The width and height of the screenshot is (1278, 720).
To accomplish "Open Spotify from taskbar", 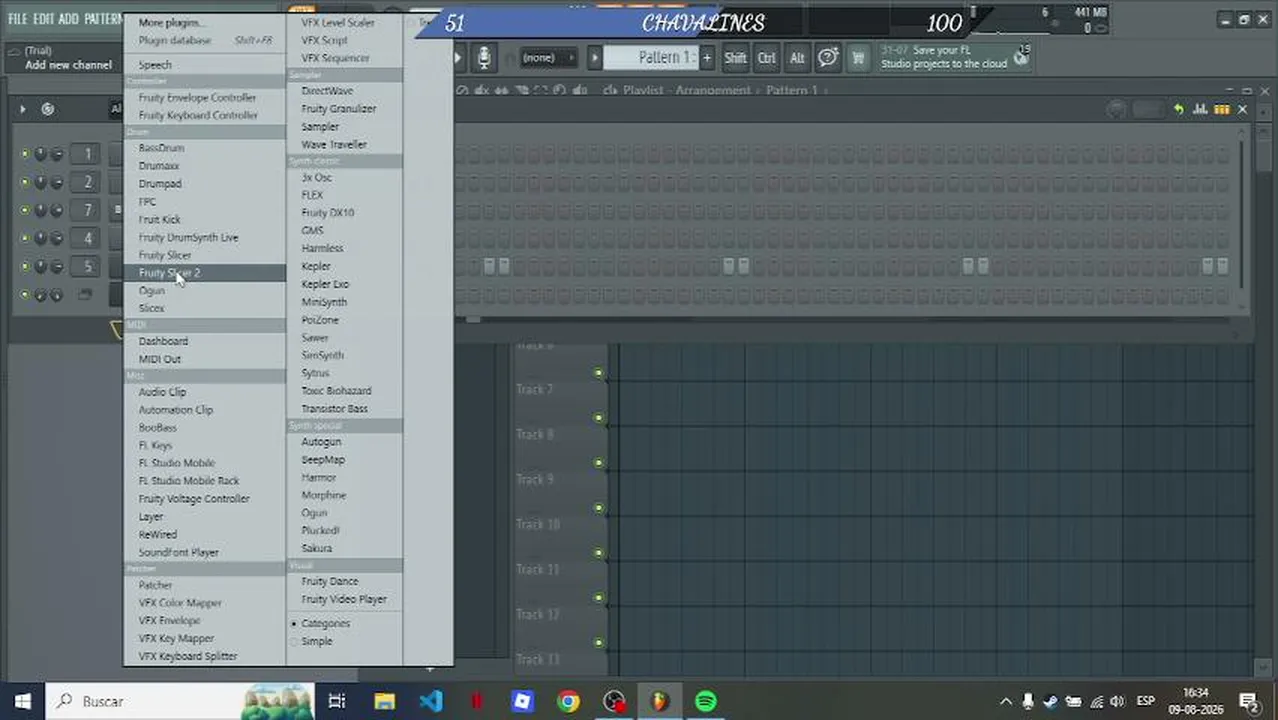I will tap(706, 701).
